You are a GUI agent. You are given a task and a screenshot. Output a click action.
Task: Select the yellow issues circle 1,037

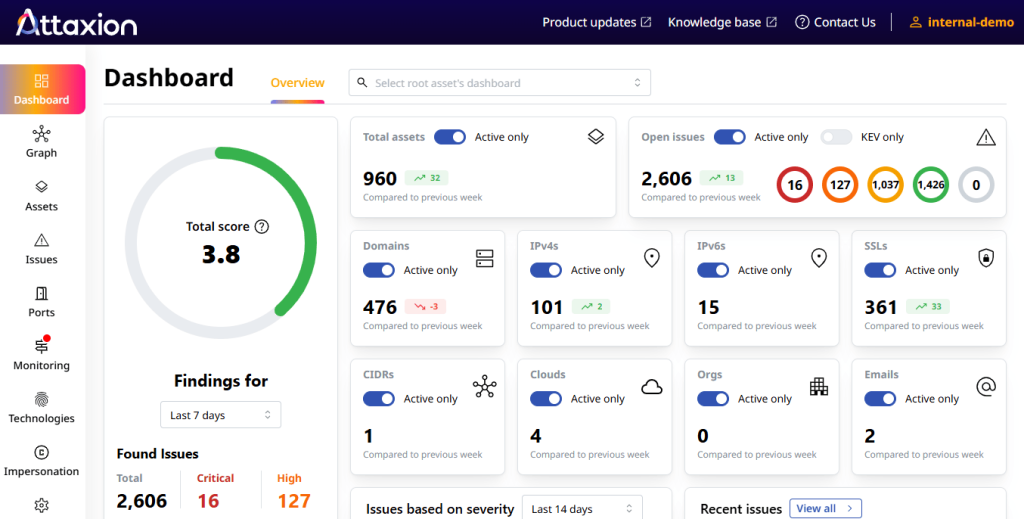click(x=886, y=185)
